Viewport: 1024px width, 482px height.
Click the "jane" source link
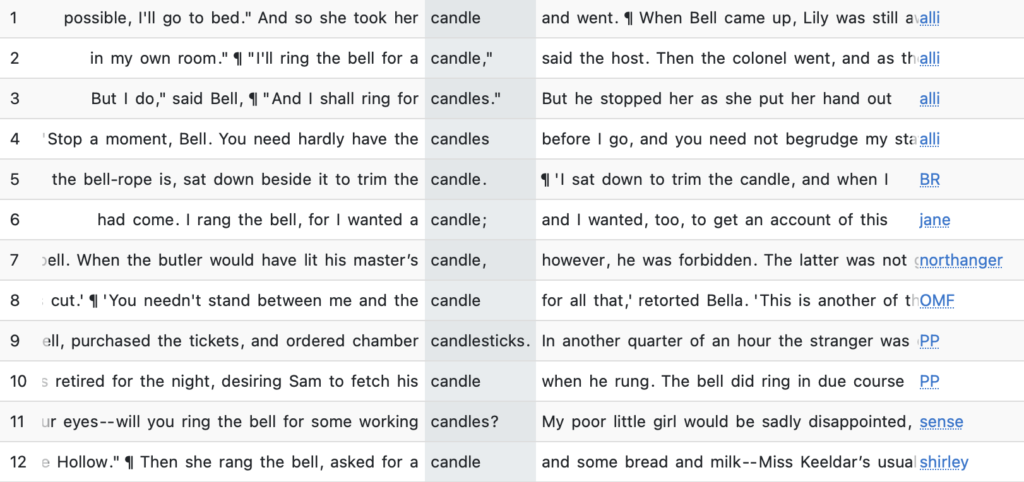[934, 220]
